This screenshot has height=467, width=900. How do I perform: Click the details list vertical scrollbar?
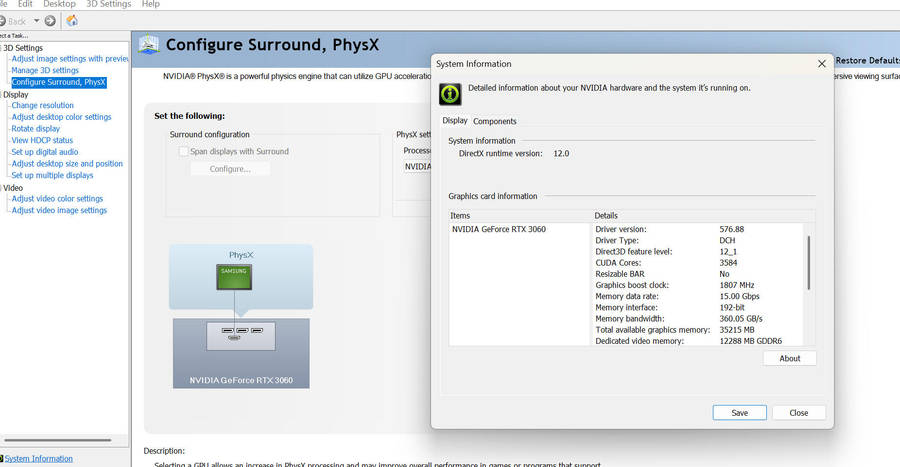click(x=808, y=262)
